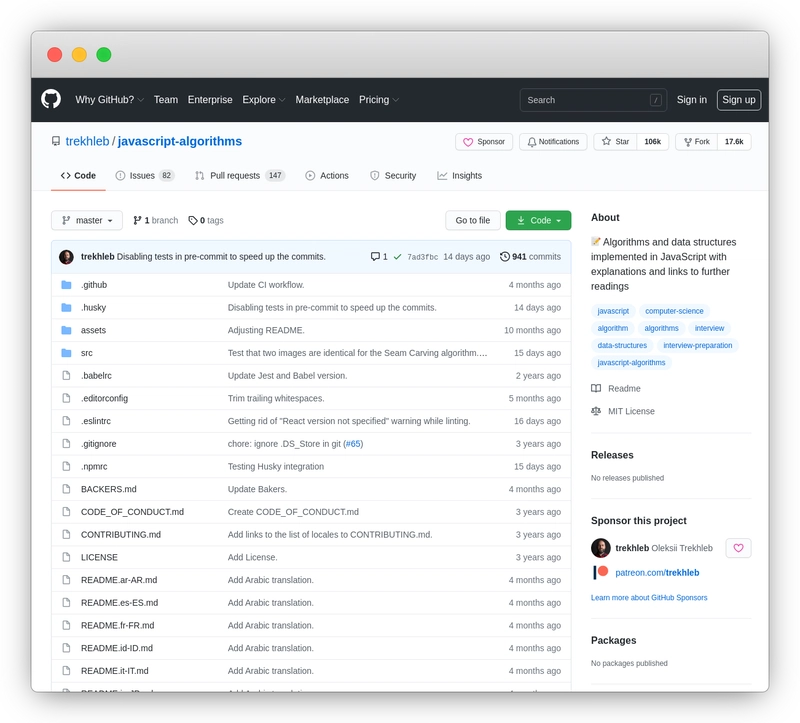Fork the repository
This screenshot has width=800, height=723.
pos(696,142)
